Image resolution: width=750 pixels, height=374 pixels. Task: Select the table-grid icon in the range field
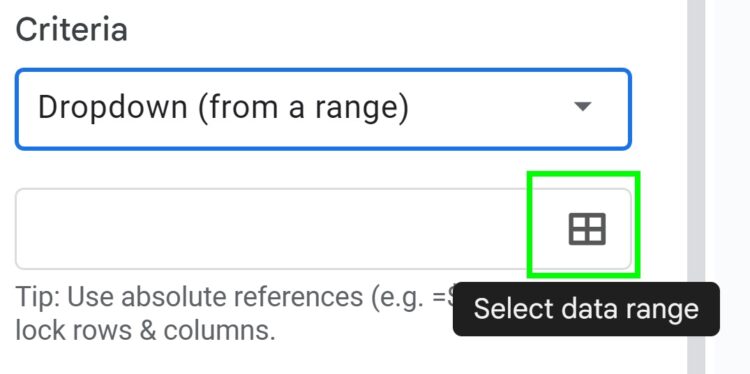tap(587, 229)
